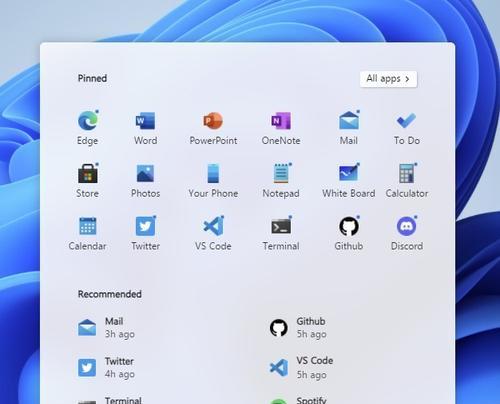Image resolution: width=500 pixels, height=404 pixels.
Task: Open pinned Github app
Action: pos(349,233)
